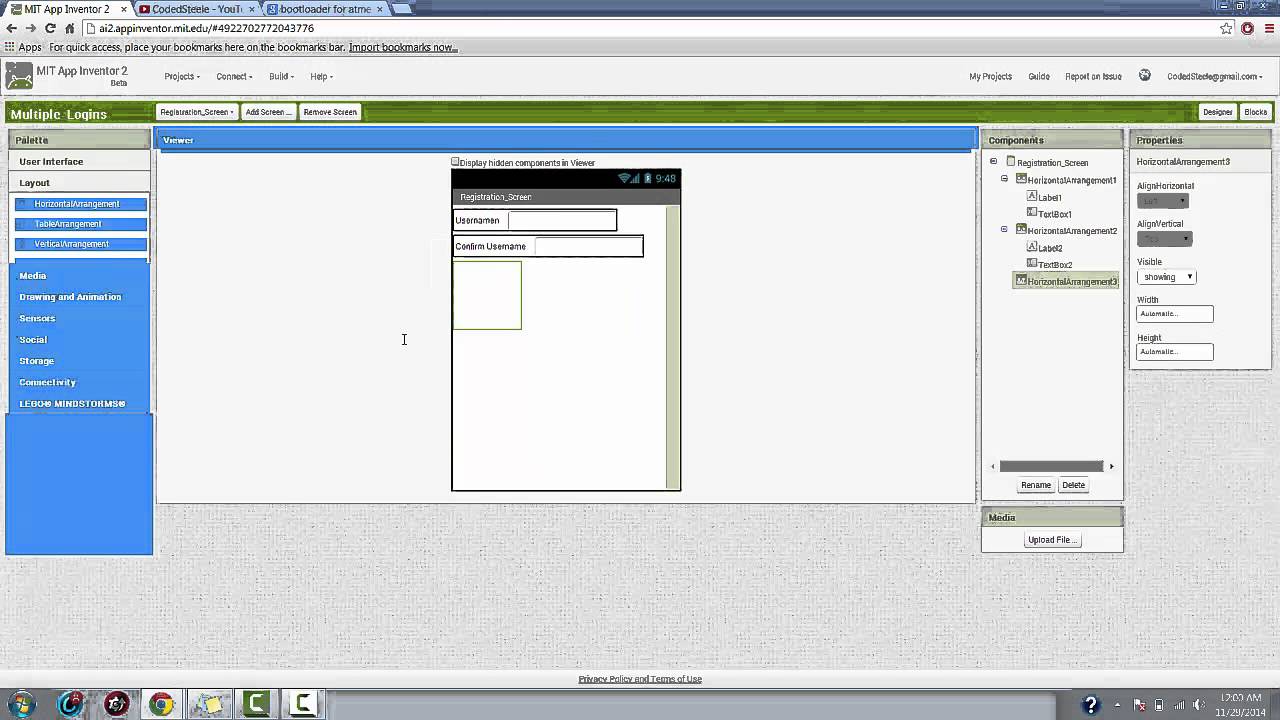This screenshot has width=1280, height=720.
Task: Click Upload File button in Media
Action: (x=1052, y=540)
